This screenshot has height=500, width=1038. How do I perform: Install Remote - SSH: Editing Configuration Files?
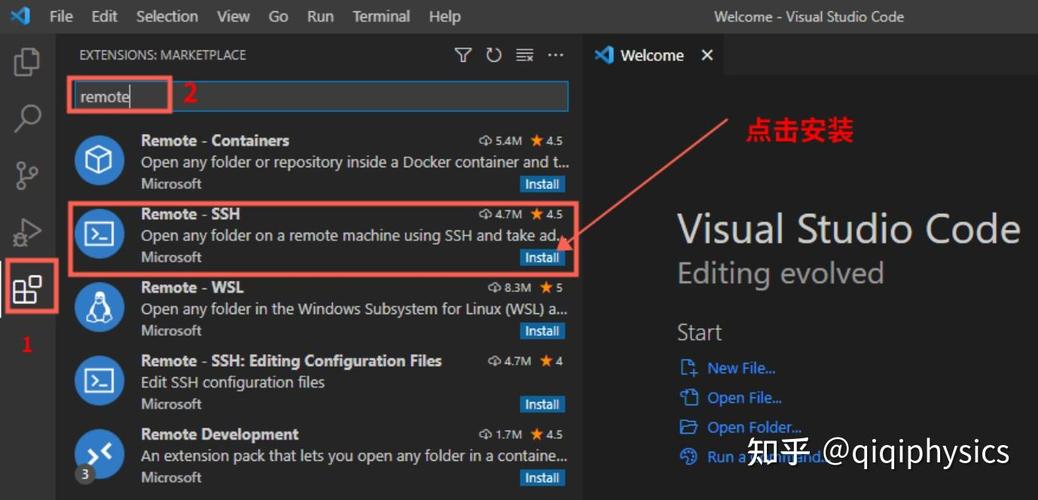tap(542, 405)
